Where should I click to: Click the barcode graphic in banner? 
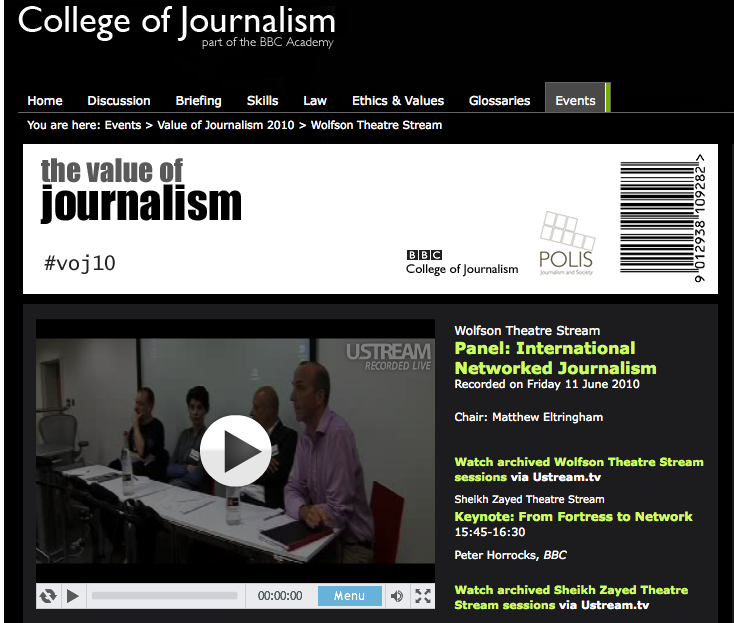[663, 218]
